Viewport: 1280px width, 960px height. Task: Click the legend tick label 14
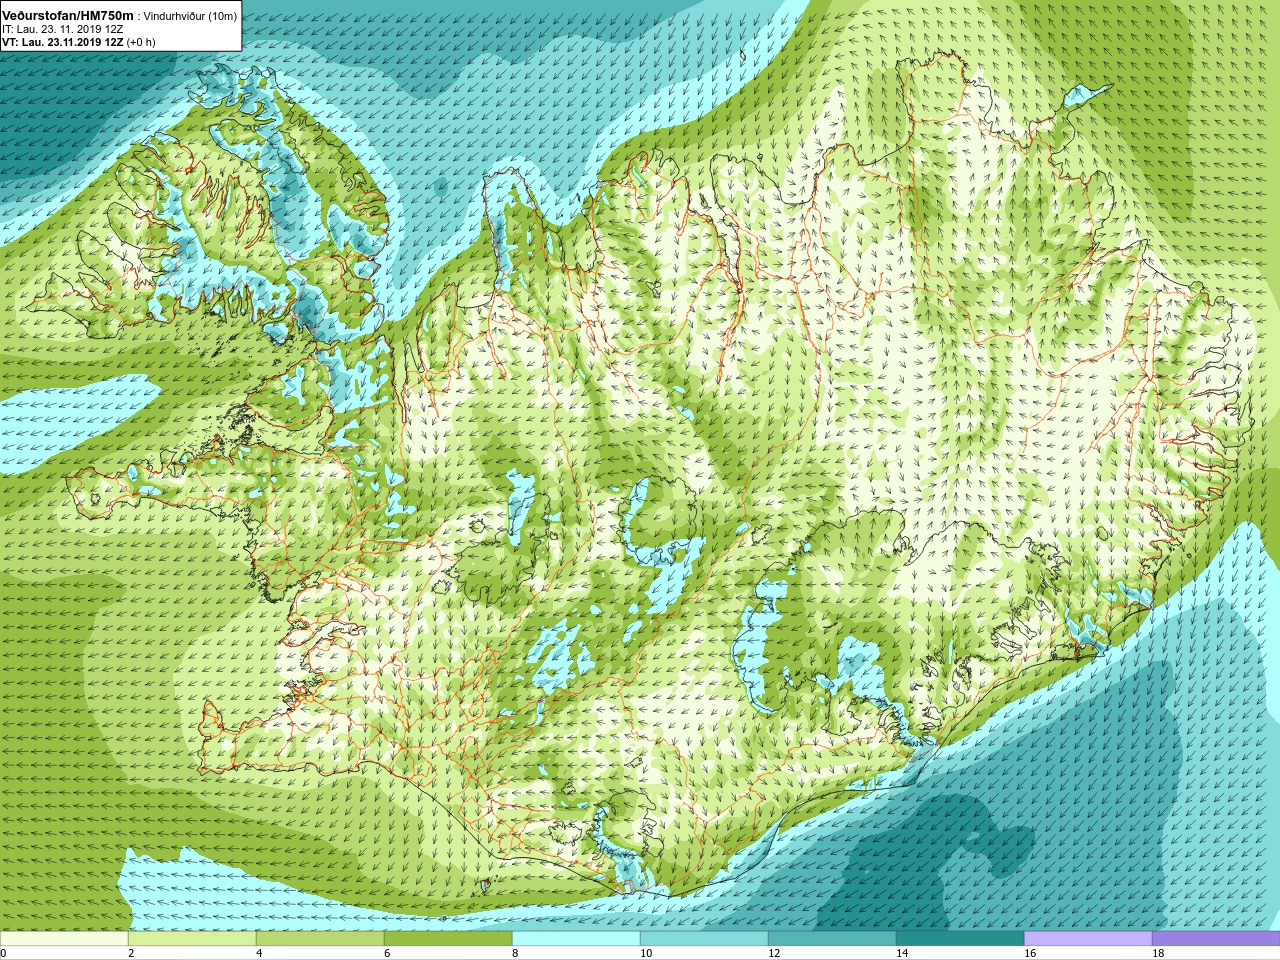[902, 953]
